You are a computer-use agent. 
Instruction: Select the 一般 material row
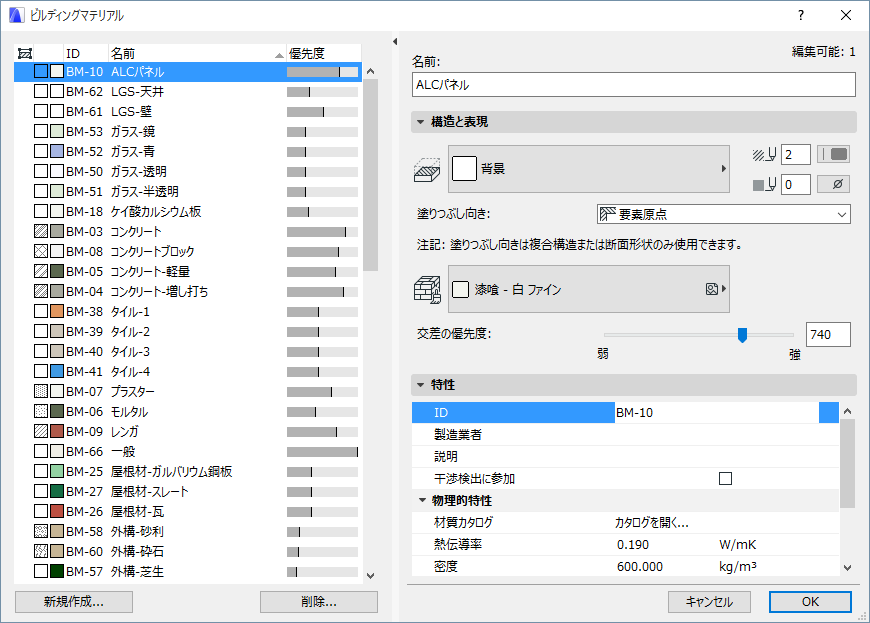(188, 451)
